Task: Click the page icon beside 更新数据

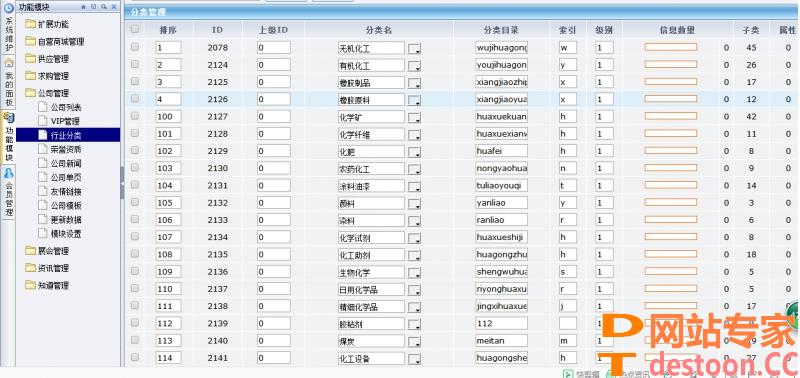Action: pyautogui.click(x=42, y=220)
